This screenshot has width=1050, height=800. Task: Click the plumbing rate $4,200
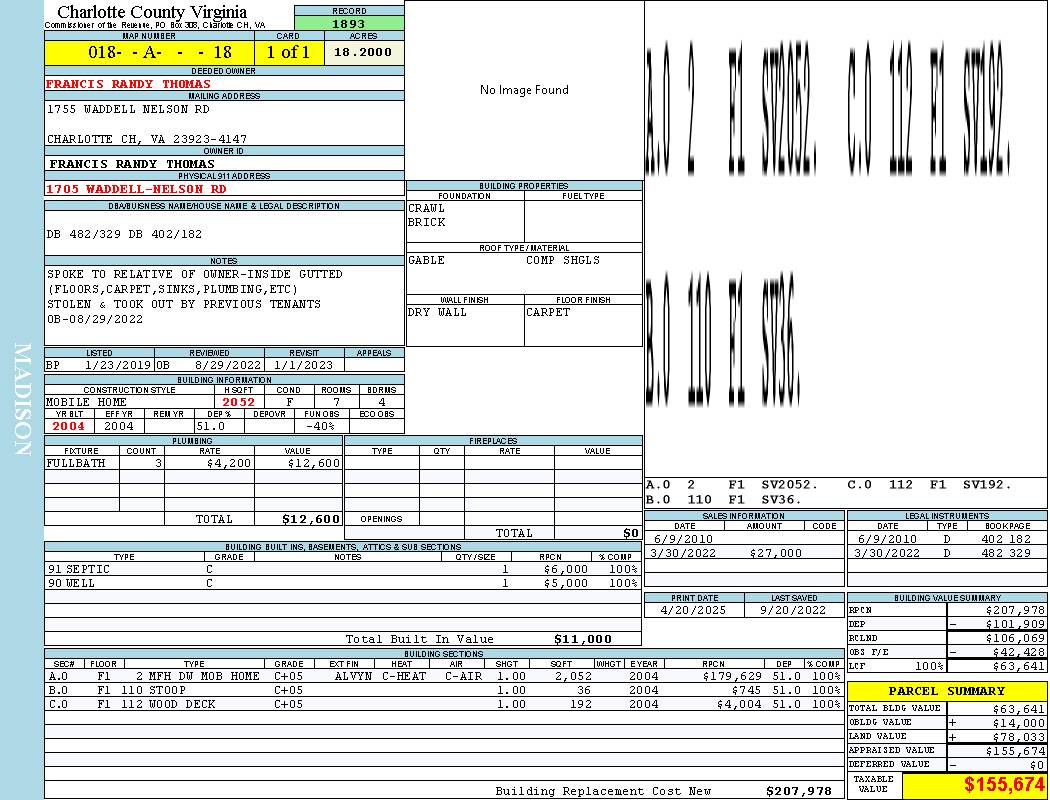(x=229, y=463)
